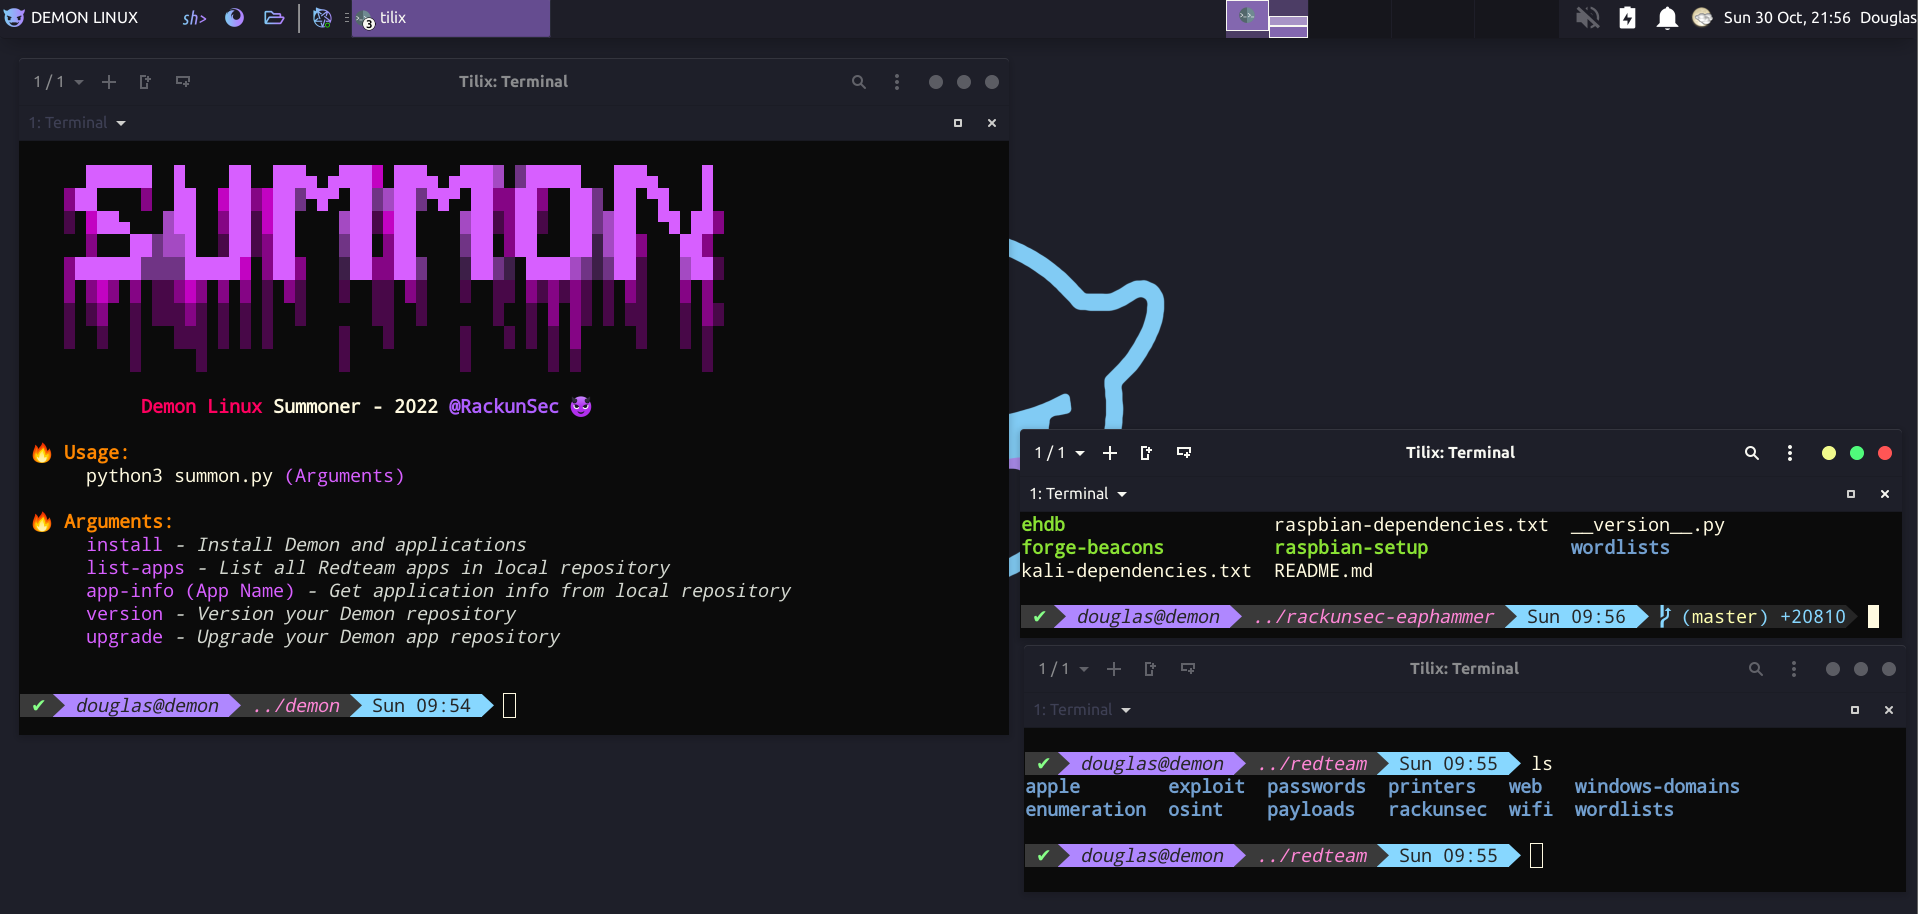Viewport: 1918px width, 914px height.
Task: Add terminal down in summon Tilix window
Action: (183, 82)
